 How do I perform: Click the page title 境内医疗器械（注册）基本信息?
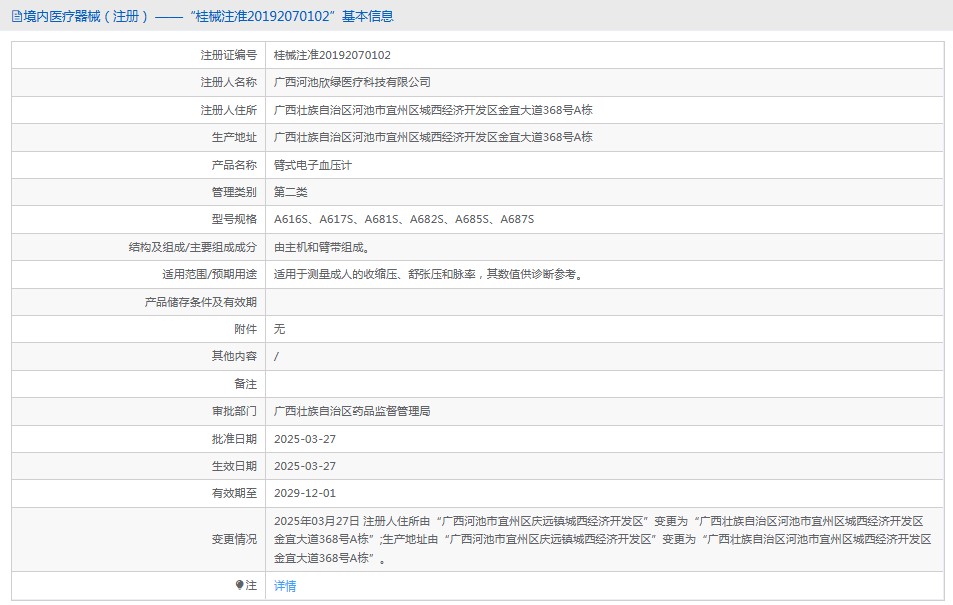(x=208, y=16)
